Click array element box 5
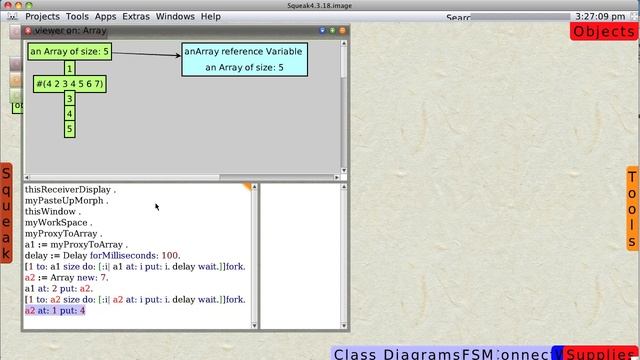Screen dimensions: 640x360 70,129
